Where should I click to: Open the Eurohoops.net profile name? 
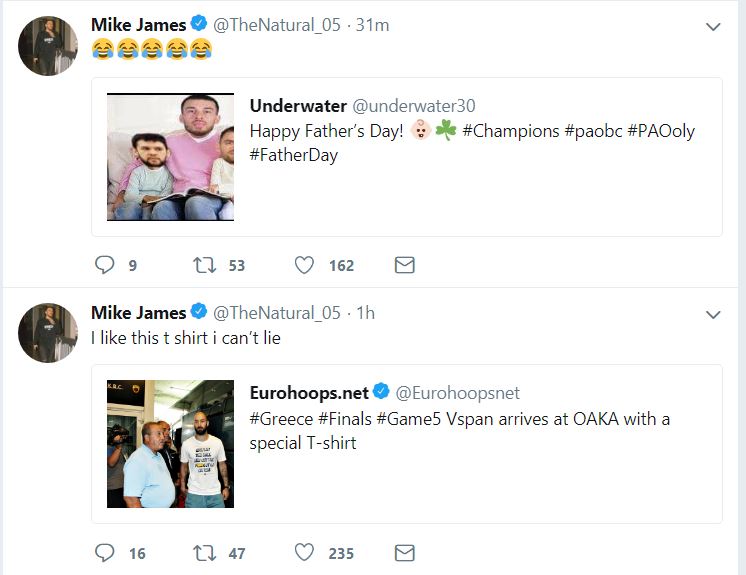point(308,393)
